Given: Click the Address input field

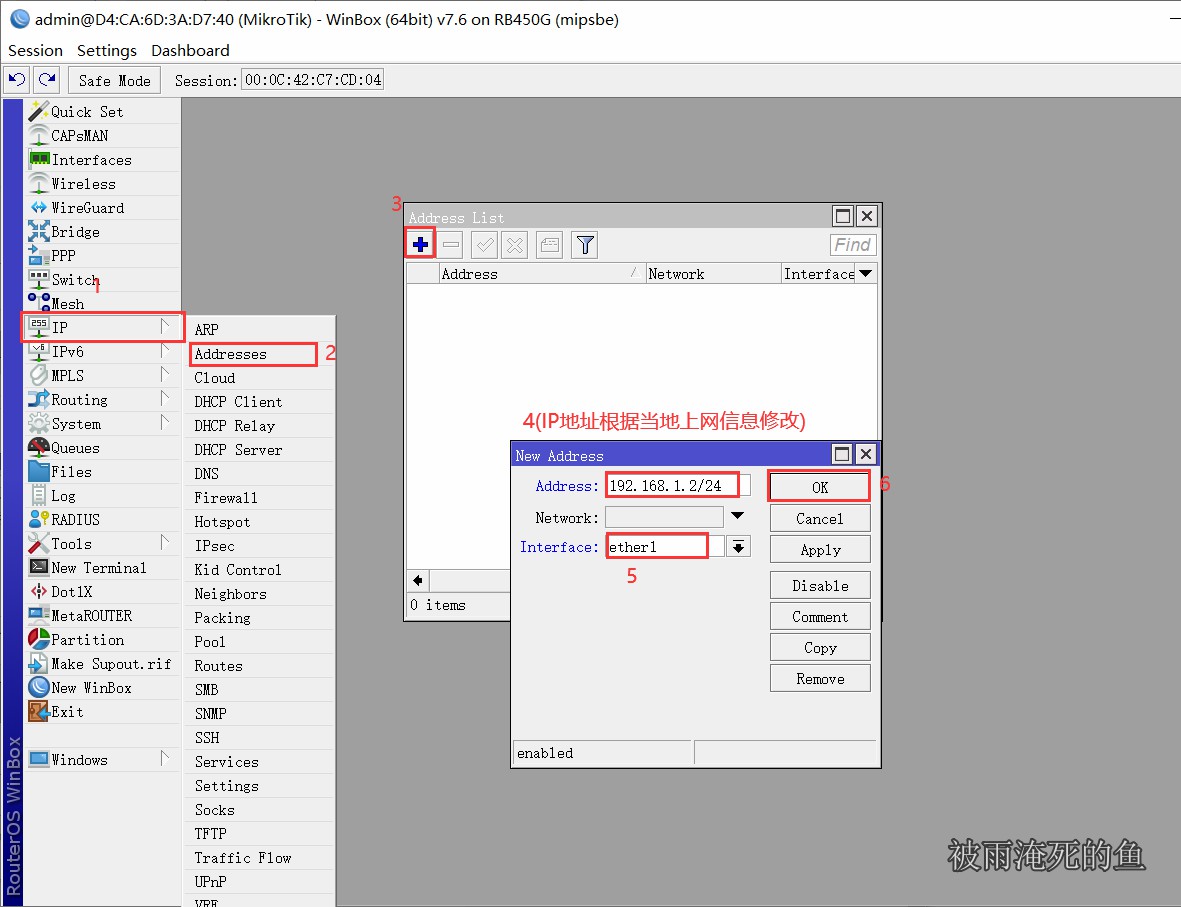Looking at the screenshot, I should click(x=673, y=486).
